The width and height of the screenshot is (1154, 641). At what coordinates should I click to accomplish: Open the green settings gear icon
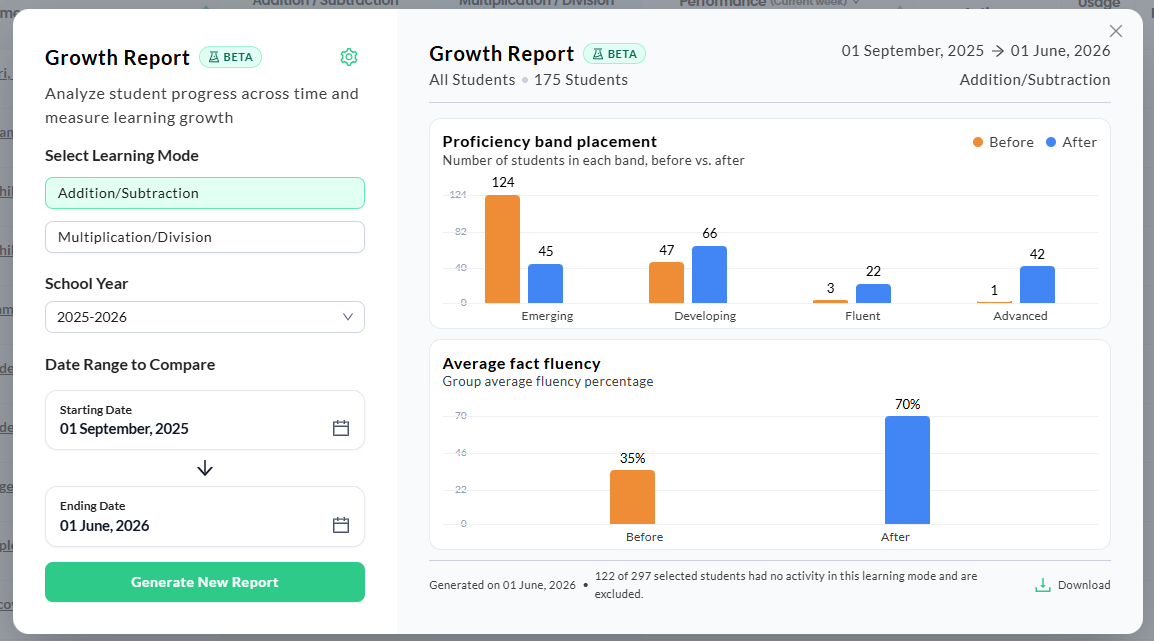[349, 57]
